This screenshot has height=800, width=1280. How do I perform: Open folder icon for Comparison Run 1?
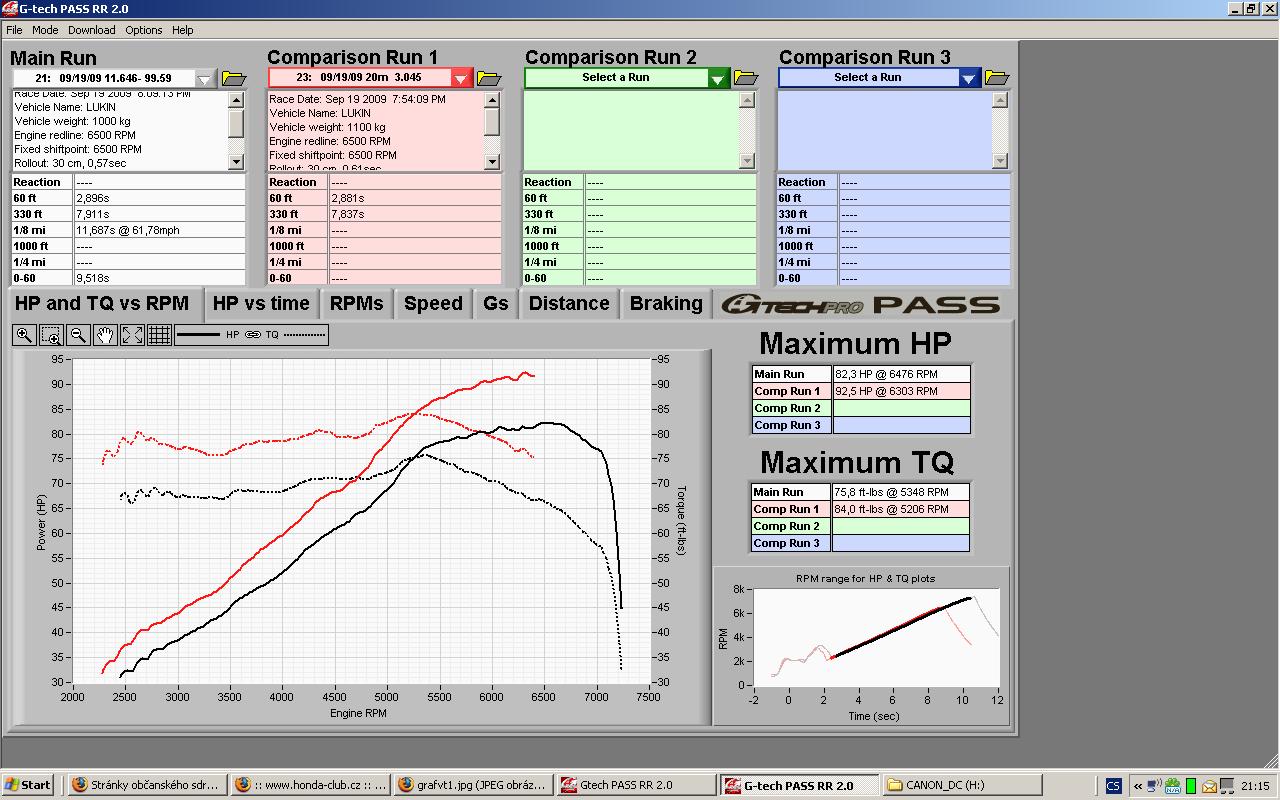[489, 79]
